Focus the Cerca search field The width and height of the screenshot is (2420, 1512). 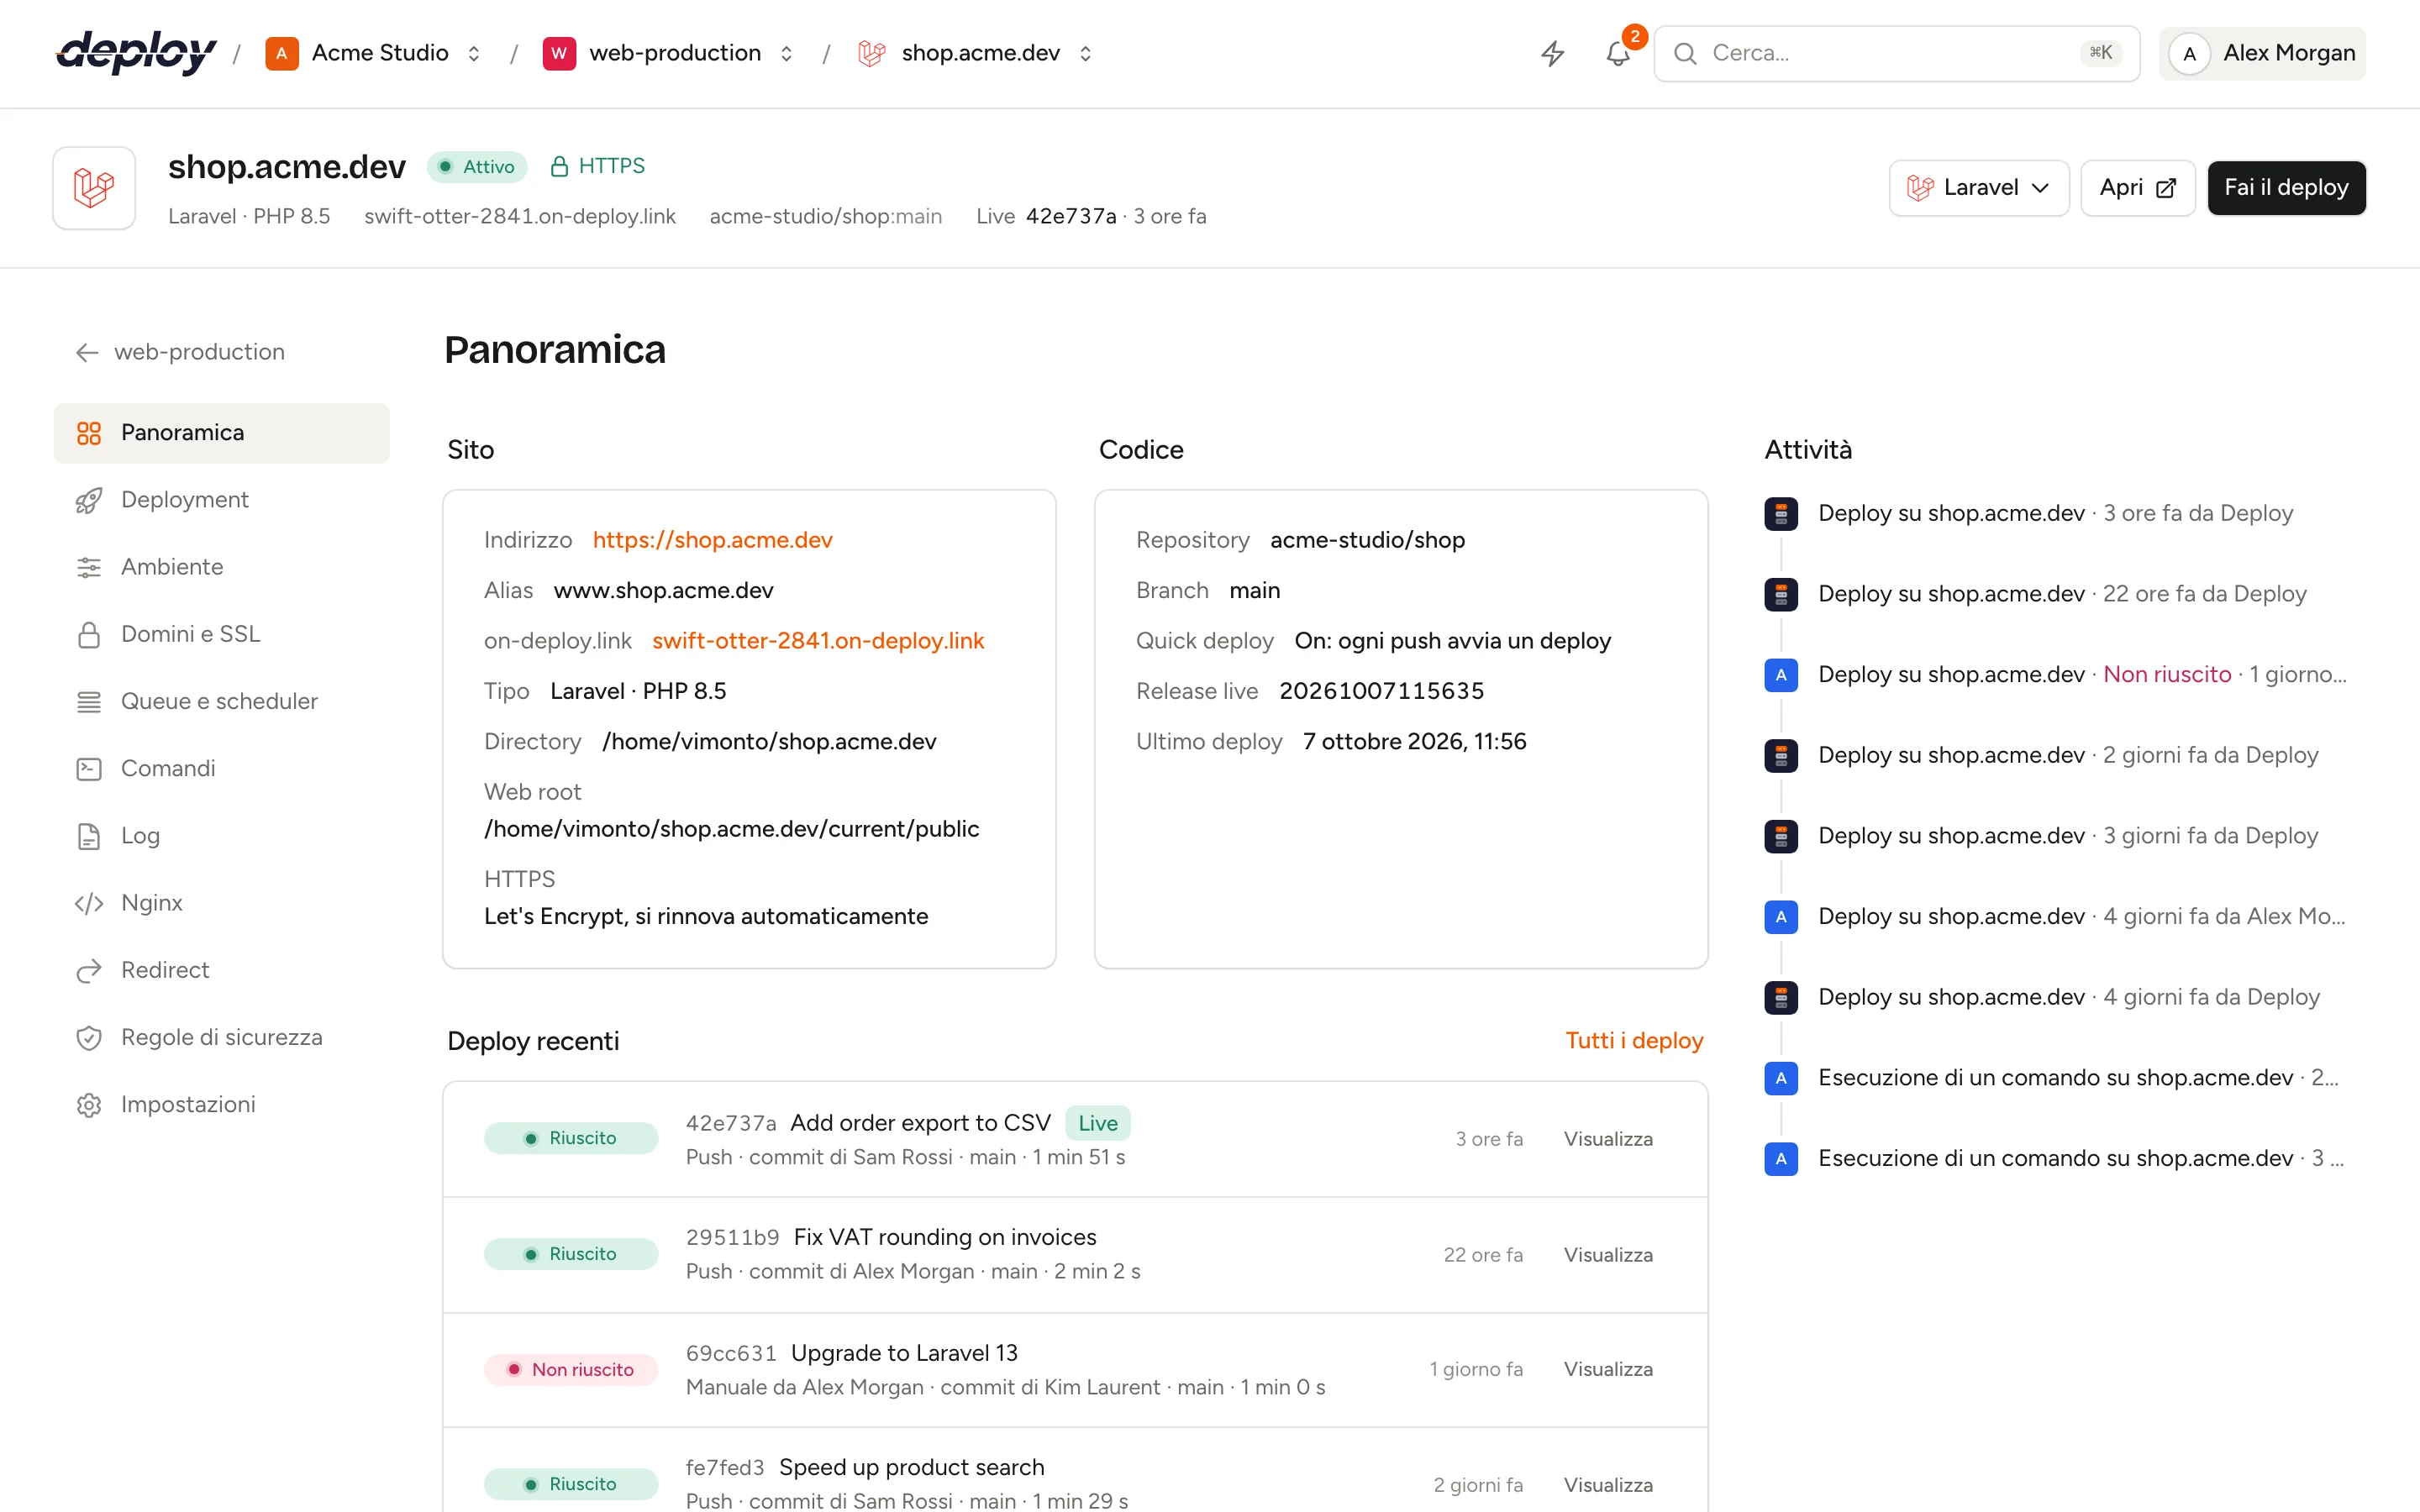[x=1896, y=53]
